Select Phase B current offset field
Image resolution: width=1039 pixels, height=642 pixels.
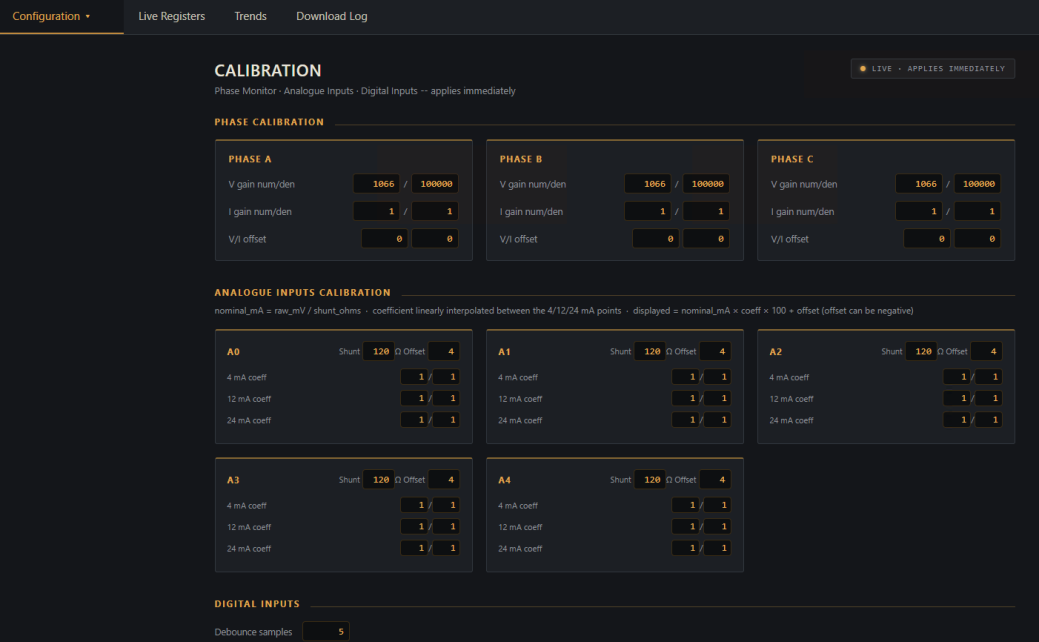706,239
